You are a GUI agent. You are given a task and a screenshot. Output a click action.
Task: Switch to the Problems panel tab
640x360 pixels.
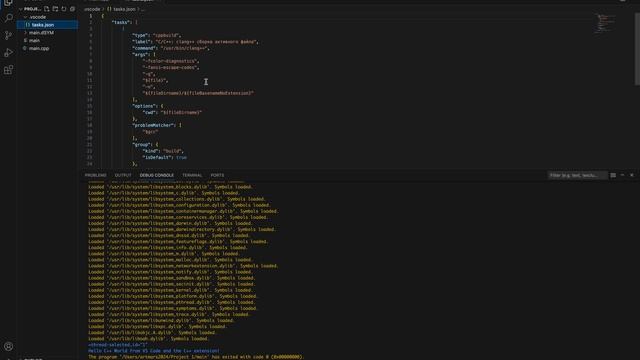96,175
